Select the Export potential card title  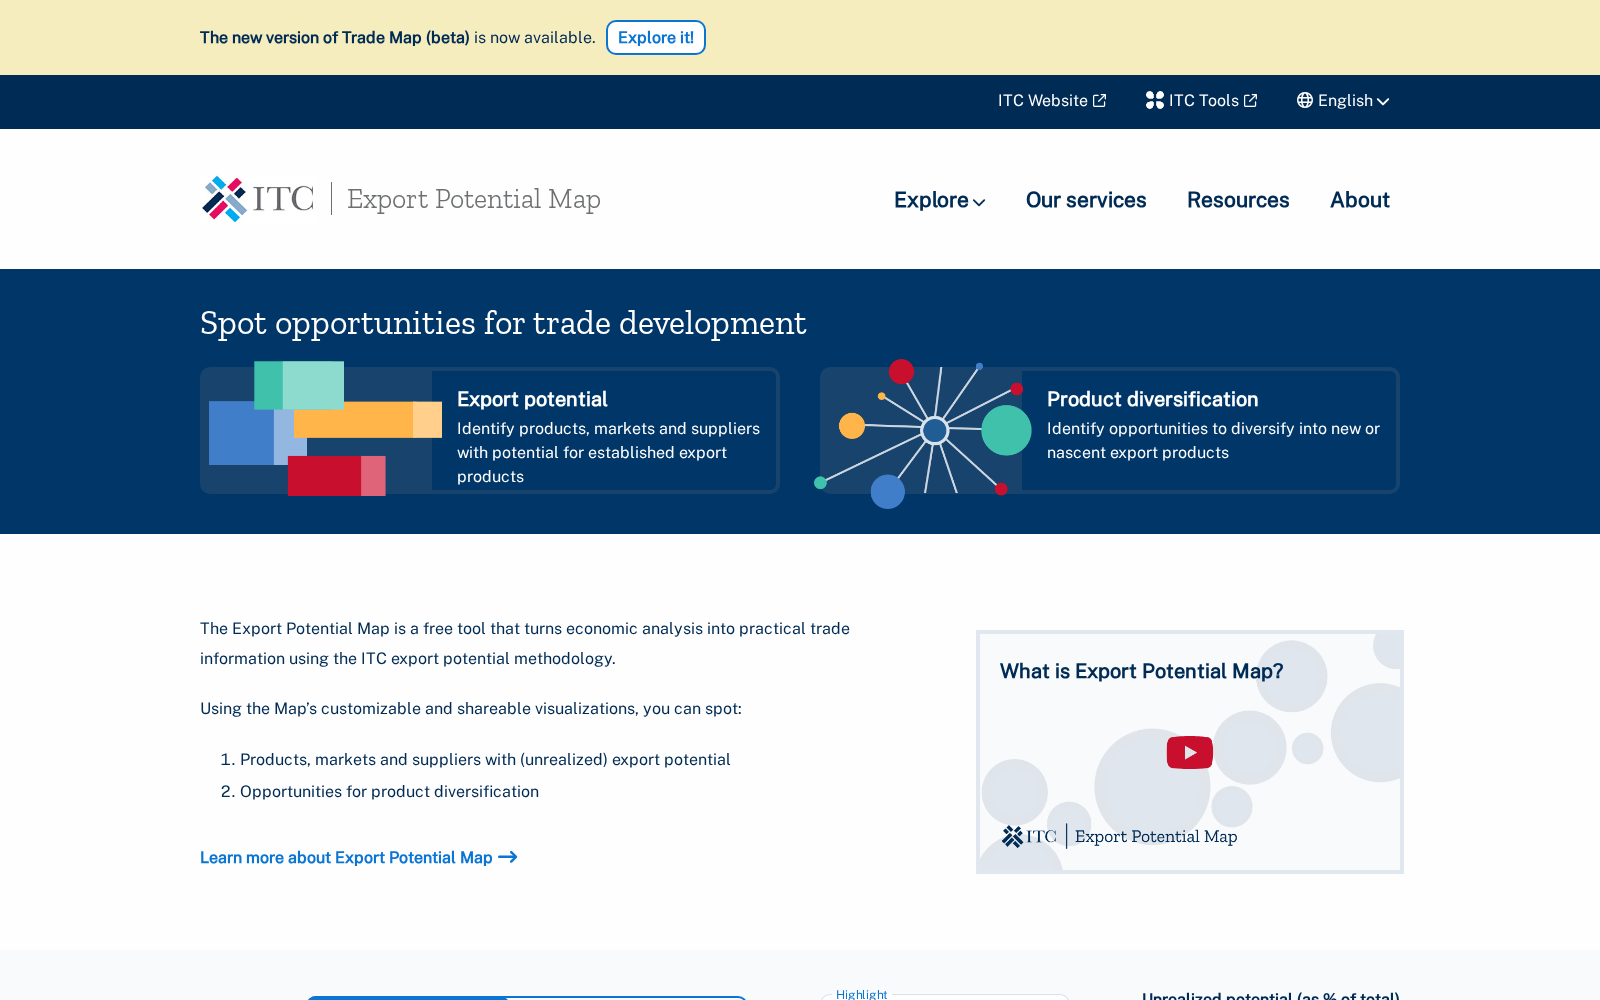532,399
